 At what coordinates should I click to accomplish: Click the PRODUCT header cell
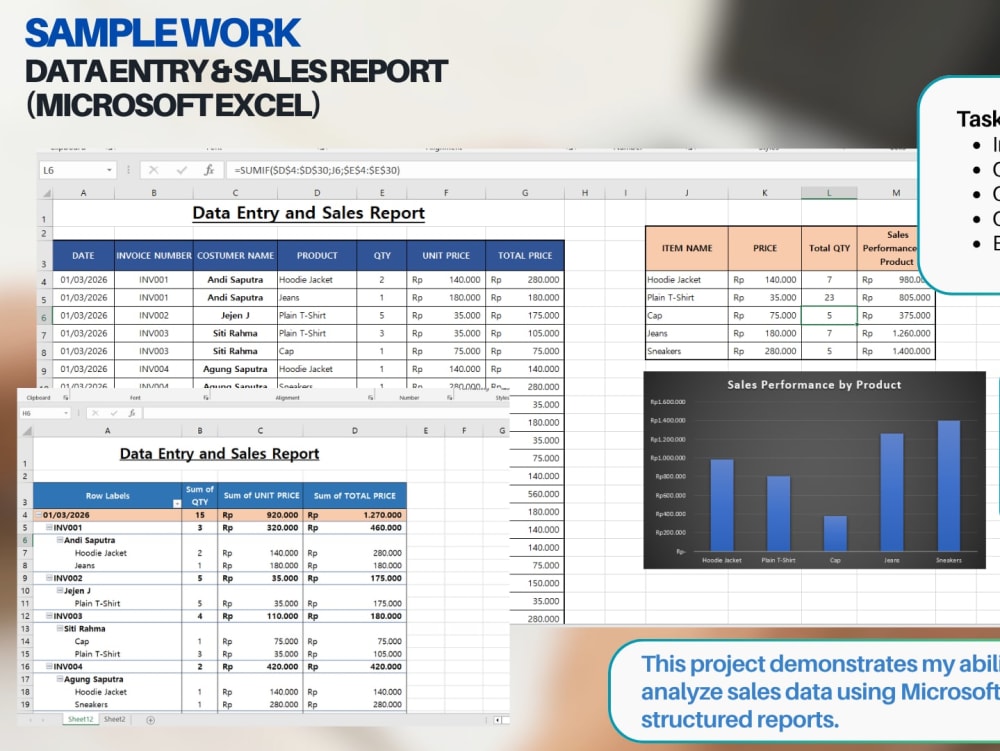(317, 256)
